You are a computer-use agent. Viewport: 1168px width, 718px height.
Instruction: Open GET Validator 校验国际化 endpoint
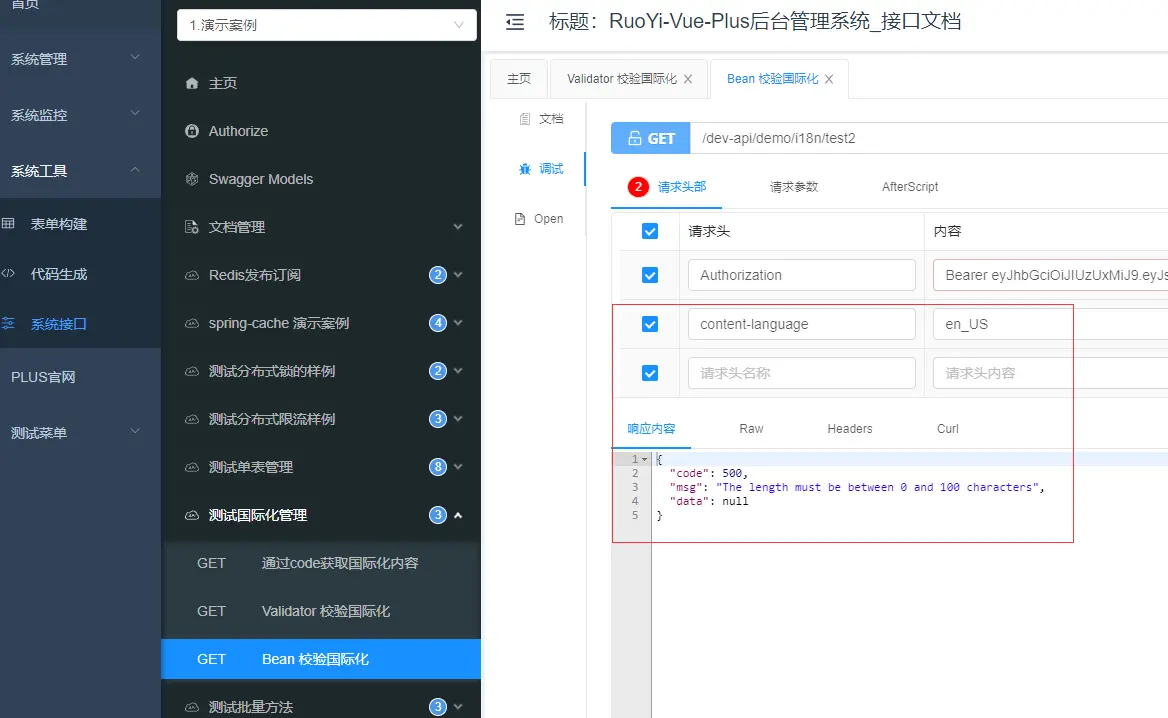(x=321, y=611)
